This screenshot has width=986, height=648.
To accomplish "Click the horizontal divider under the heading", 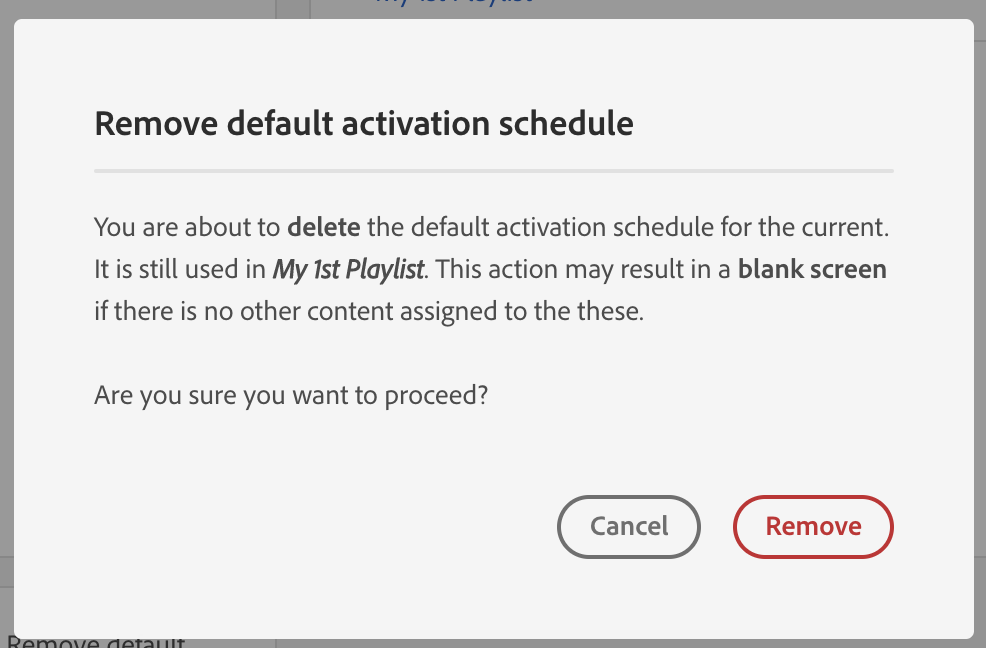I will tap(494, 170).
